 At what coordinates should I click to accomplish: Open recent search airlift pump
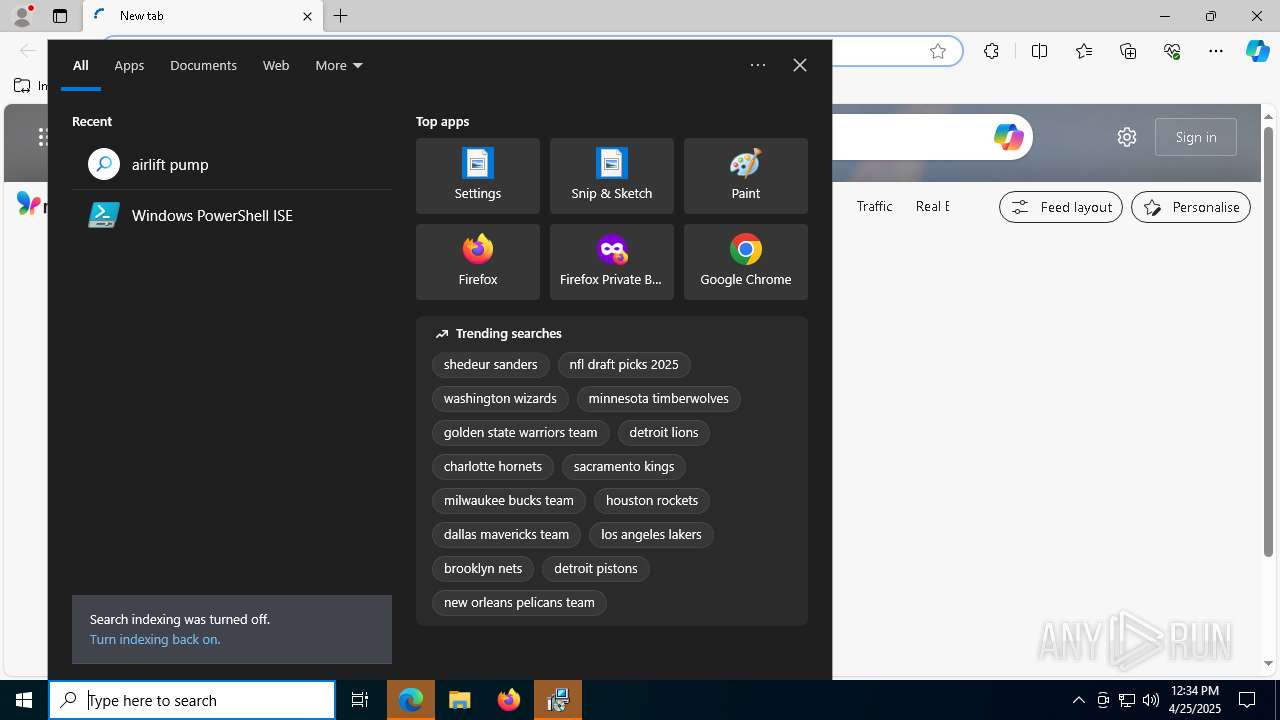pos(232,164)
